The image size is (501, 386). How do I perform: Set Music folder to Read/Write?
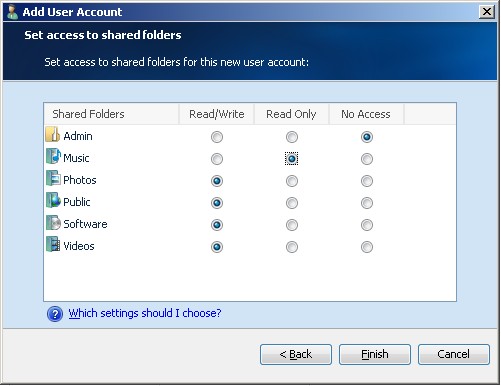(x=217, y=159)
